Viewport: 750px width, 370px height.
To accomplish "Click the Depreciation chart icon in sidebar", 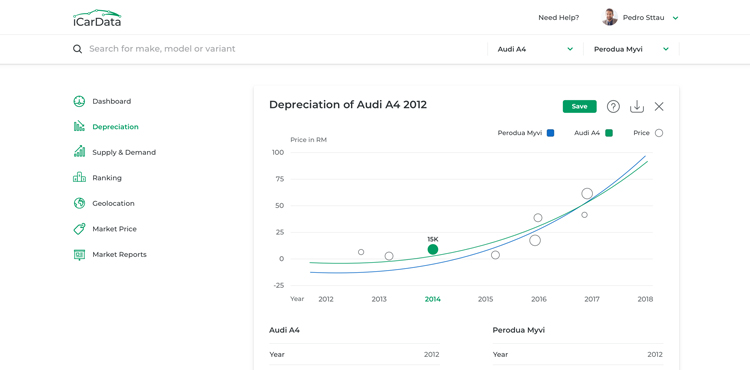I will 79,127.
